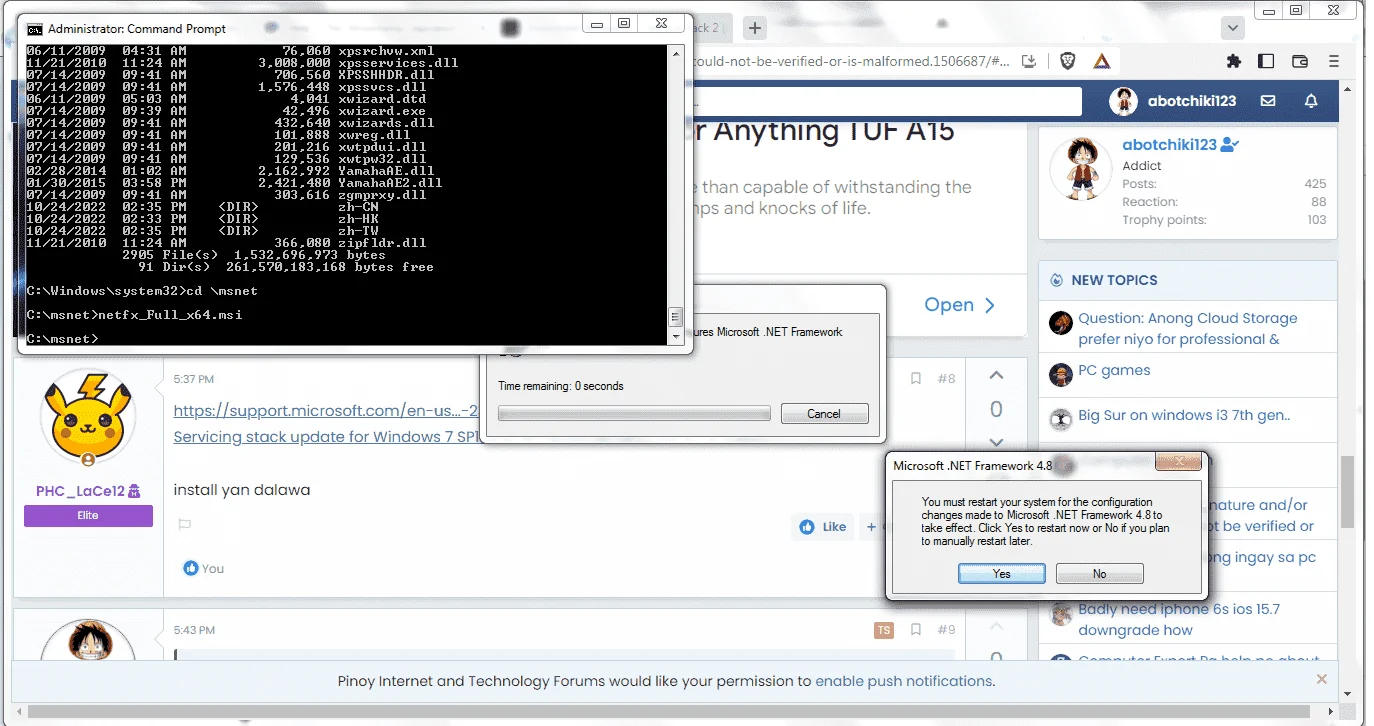Open forum inbox envelope icon

click(x=1268, y=101)
